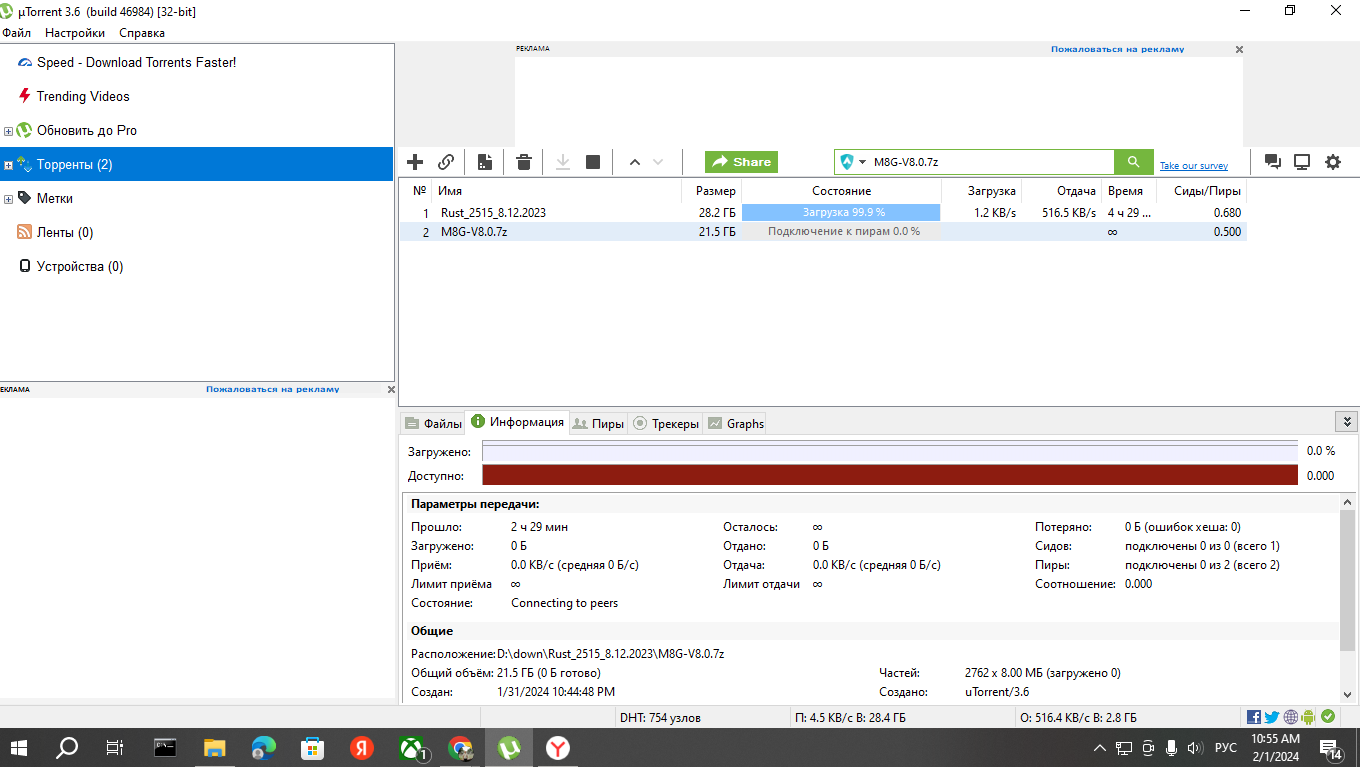Switch to the Пиры tab
This screenshot has height=767, width=1360.
pyautogui.click(x=598, y=424)
